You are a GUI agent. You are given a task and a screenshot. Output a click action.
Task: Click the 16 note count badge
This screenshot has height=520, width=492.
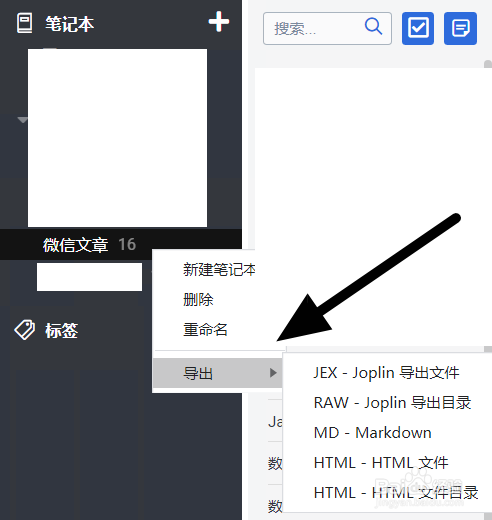pos(127,244)
